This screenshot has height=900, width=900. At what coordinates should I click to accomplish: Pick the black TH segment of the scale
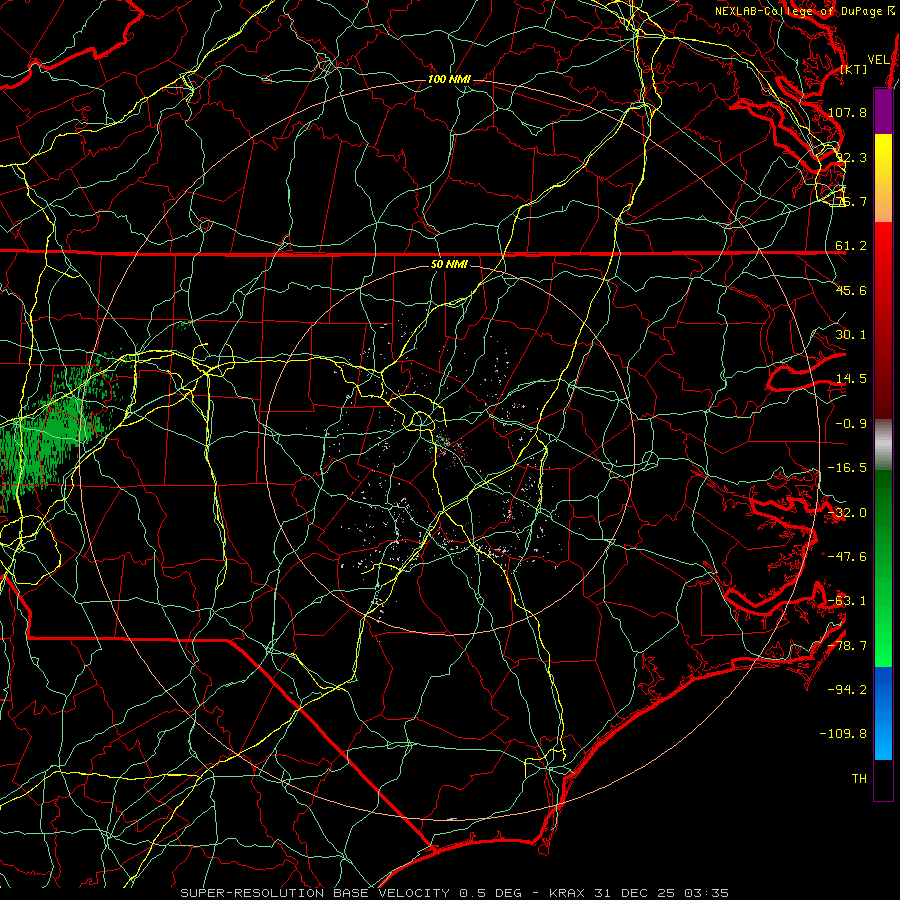coord(883,779)
